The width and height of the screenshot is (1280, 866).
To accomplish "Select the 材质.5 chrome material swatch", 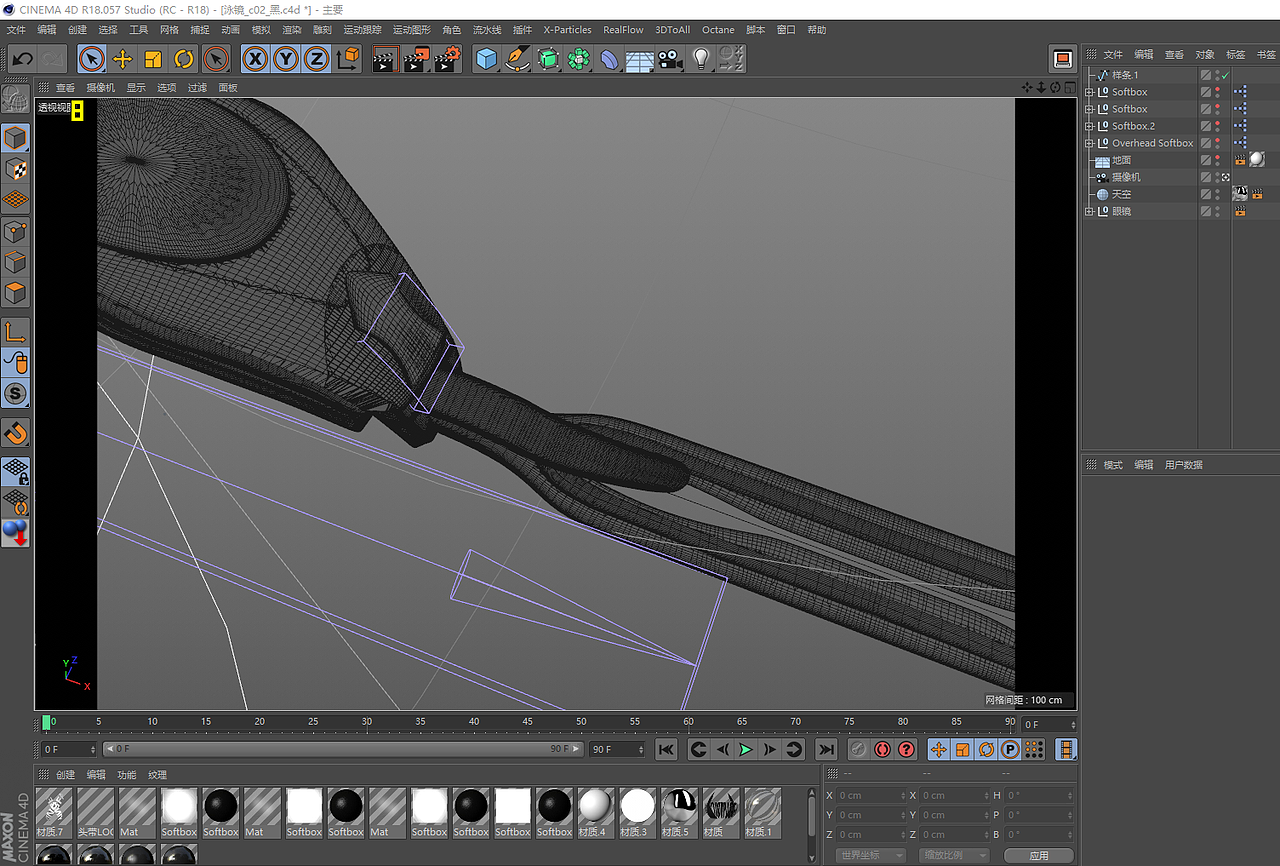I will (x=679, y=812).
